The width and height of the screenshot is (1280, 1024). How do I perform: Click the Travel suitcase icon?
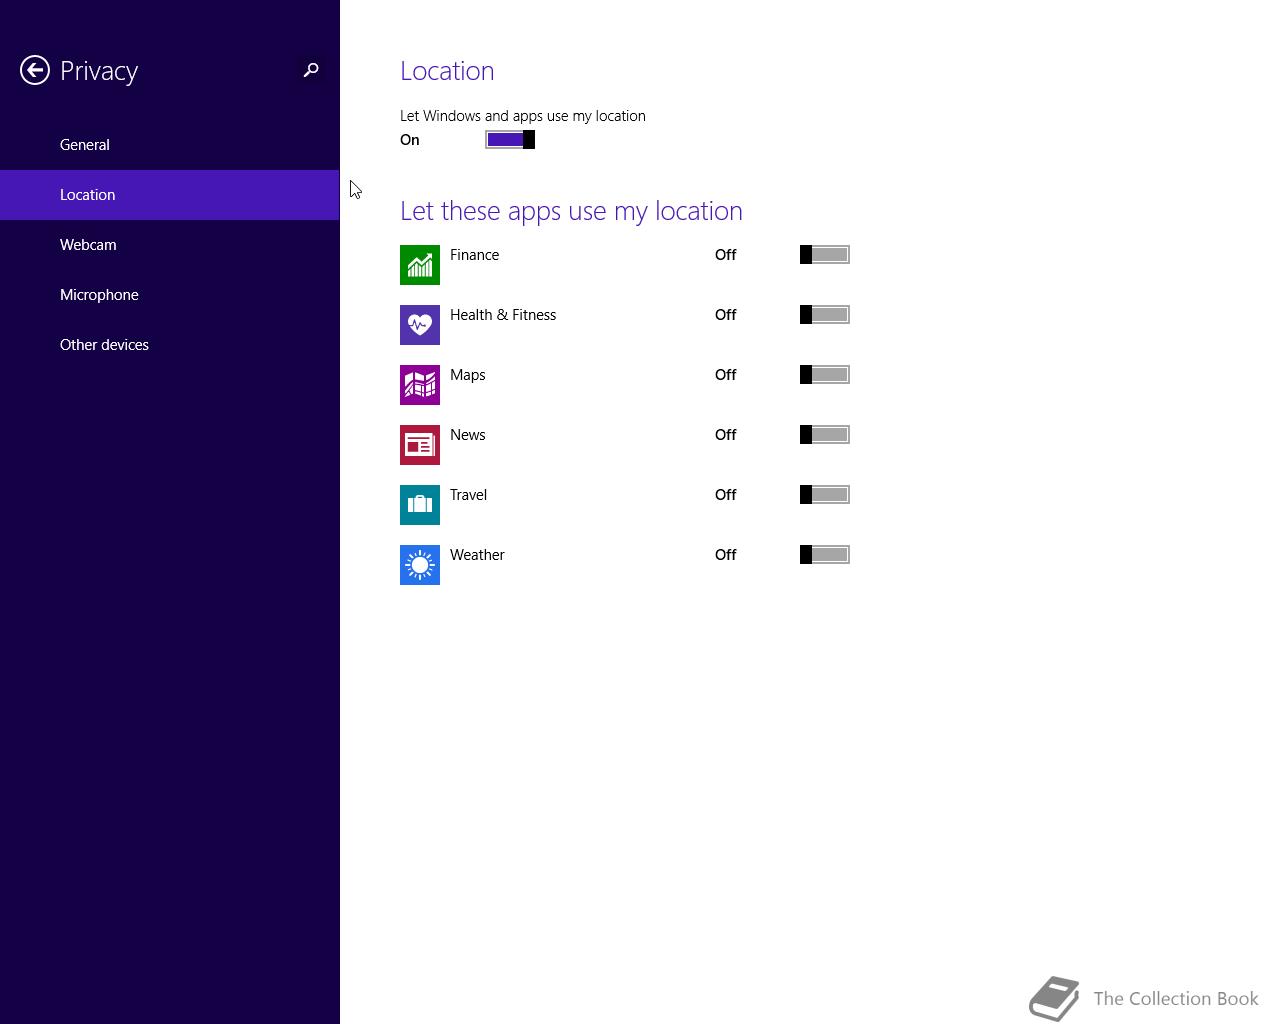420,505
